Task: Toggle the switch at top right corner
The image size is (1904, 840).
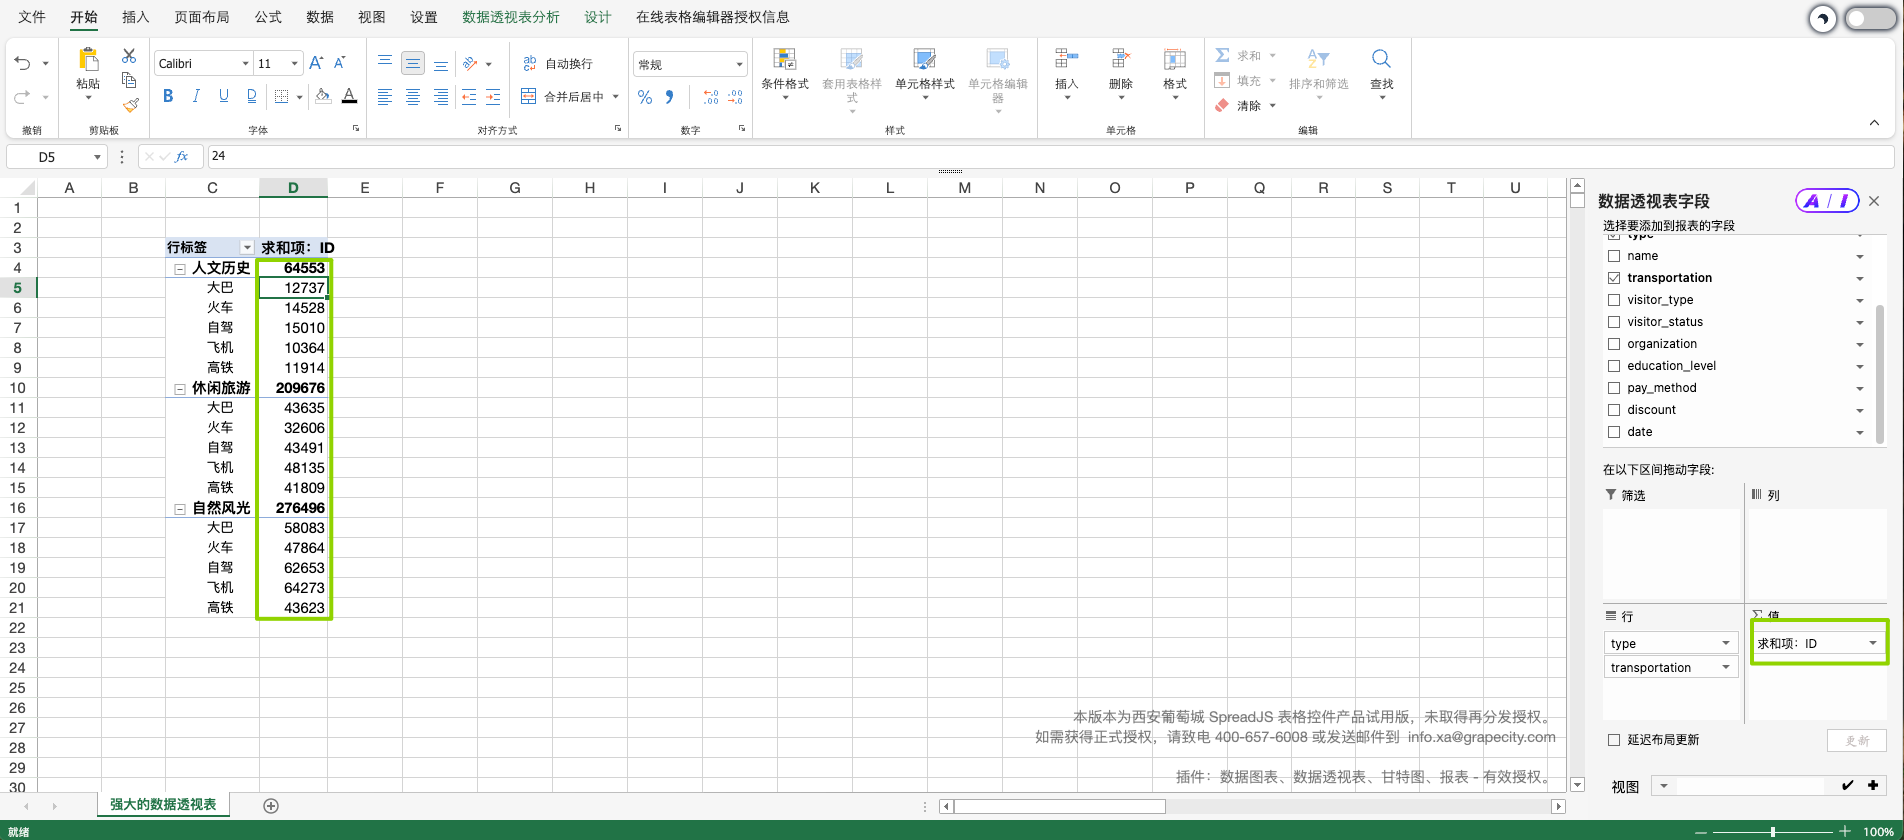Action: [x=1869, y=18]
